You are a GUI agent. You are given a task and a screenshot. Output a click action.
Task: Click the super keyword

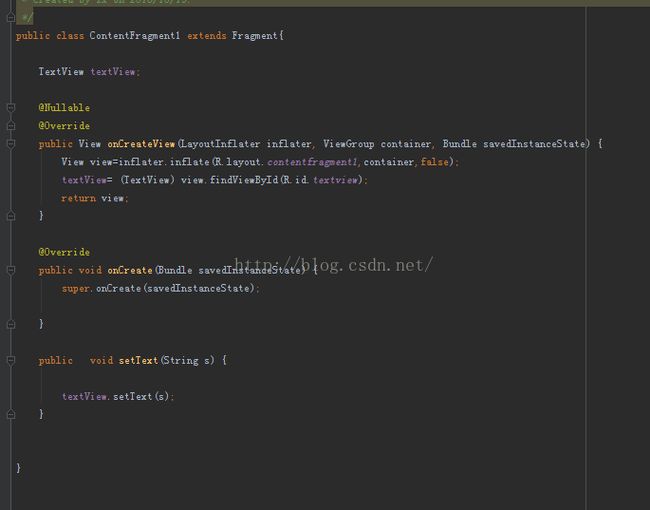[x=75, y=289]
